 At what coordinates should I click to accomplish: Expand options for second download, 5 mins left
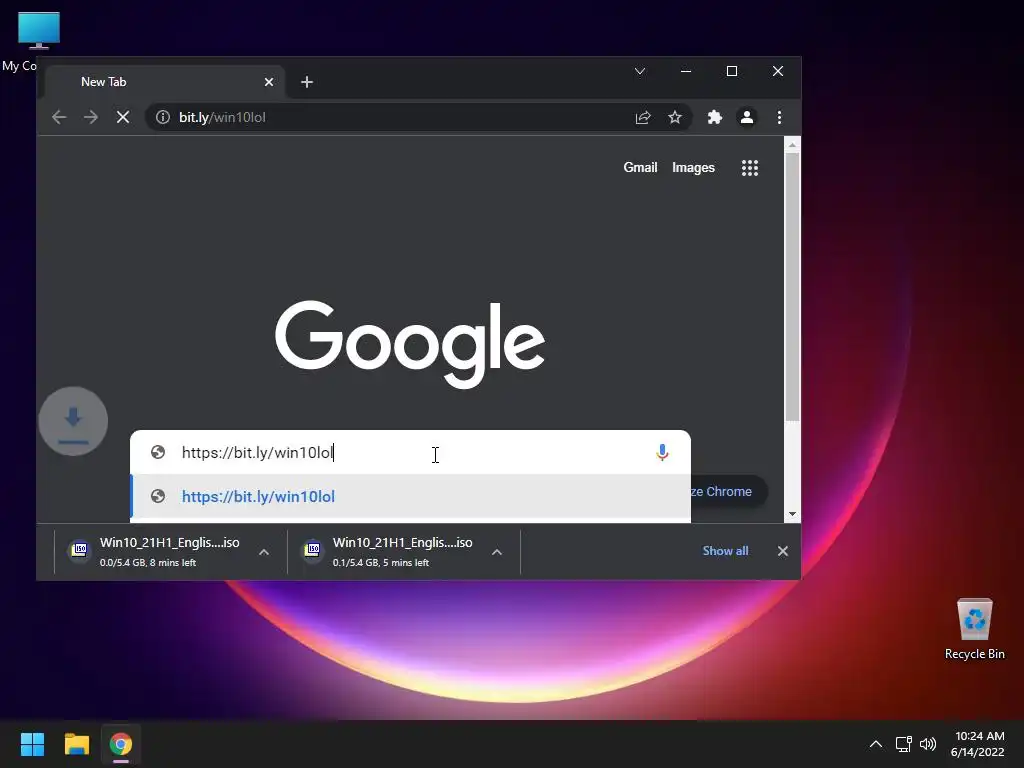point(497,552)
